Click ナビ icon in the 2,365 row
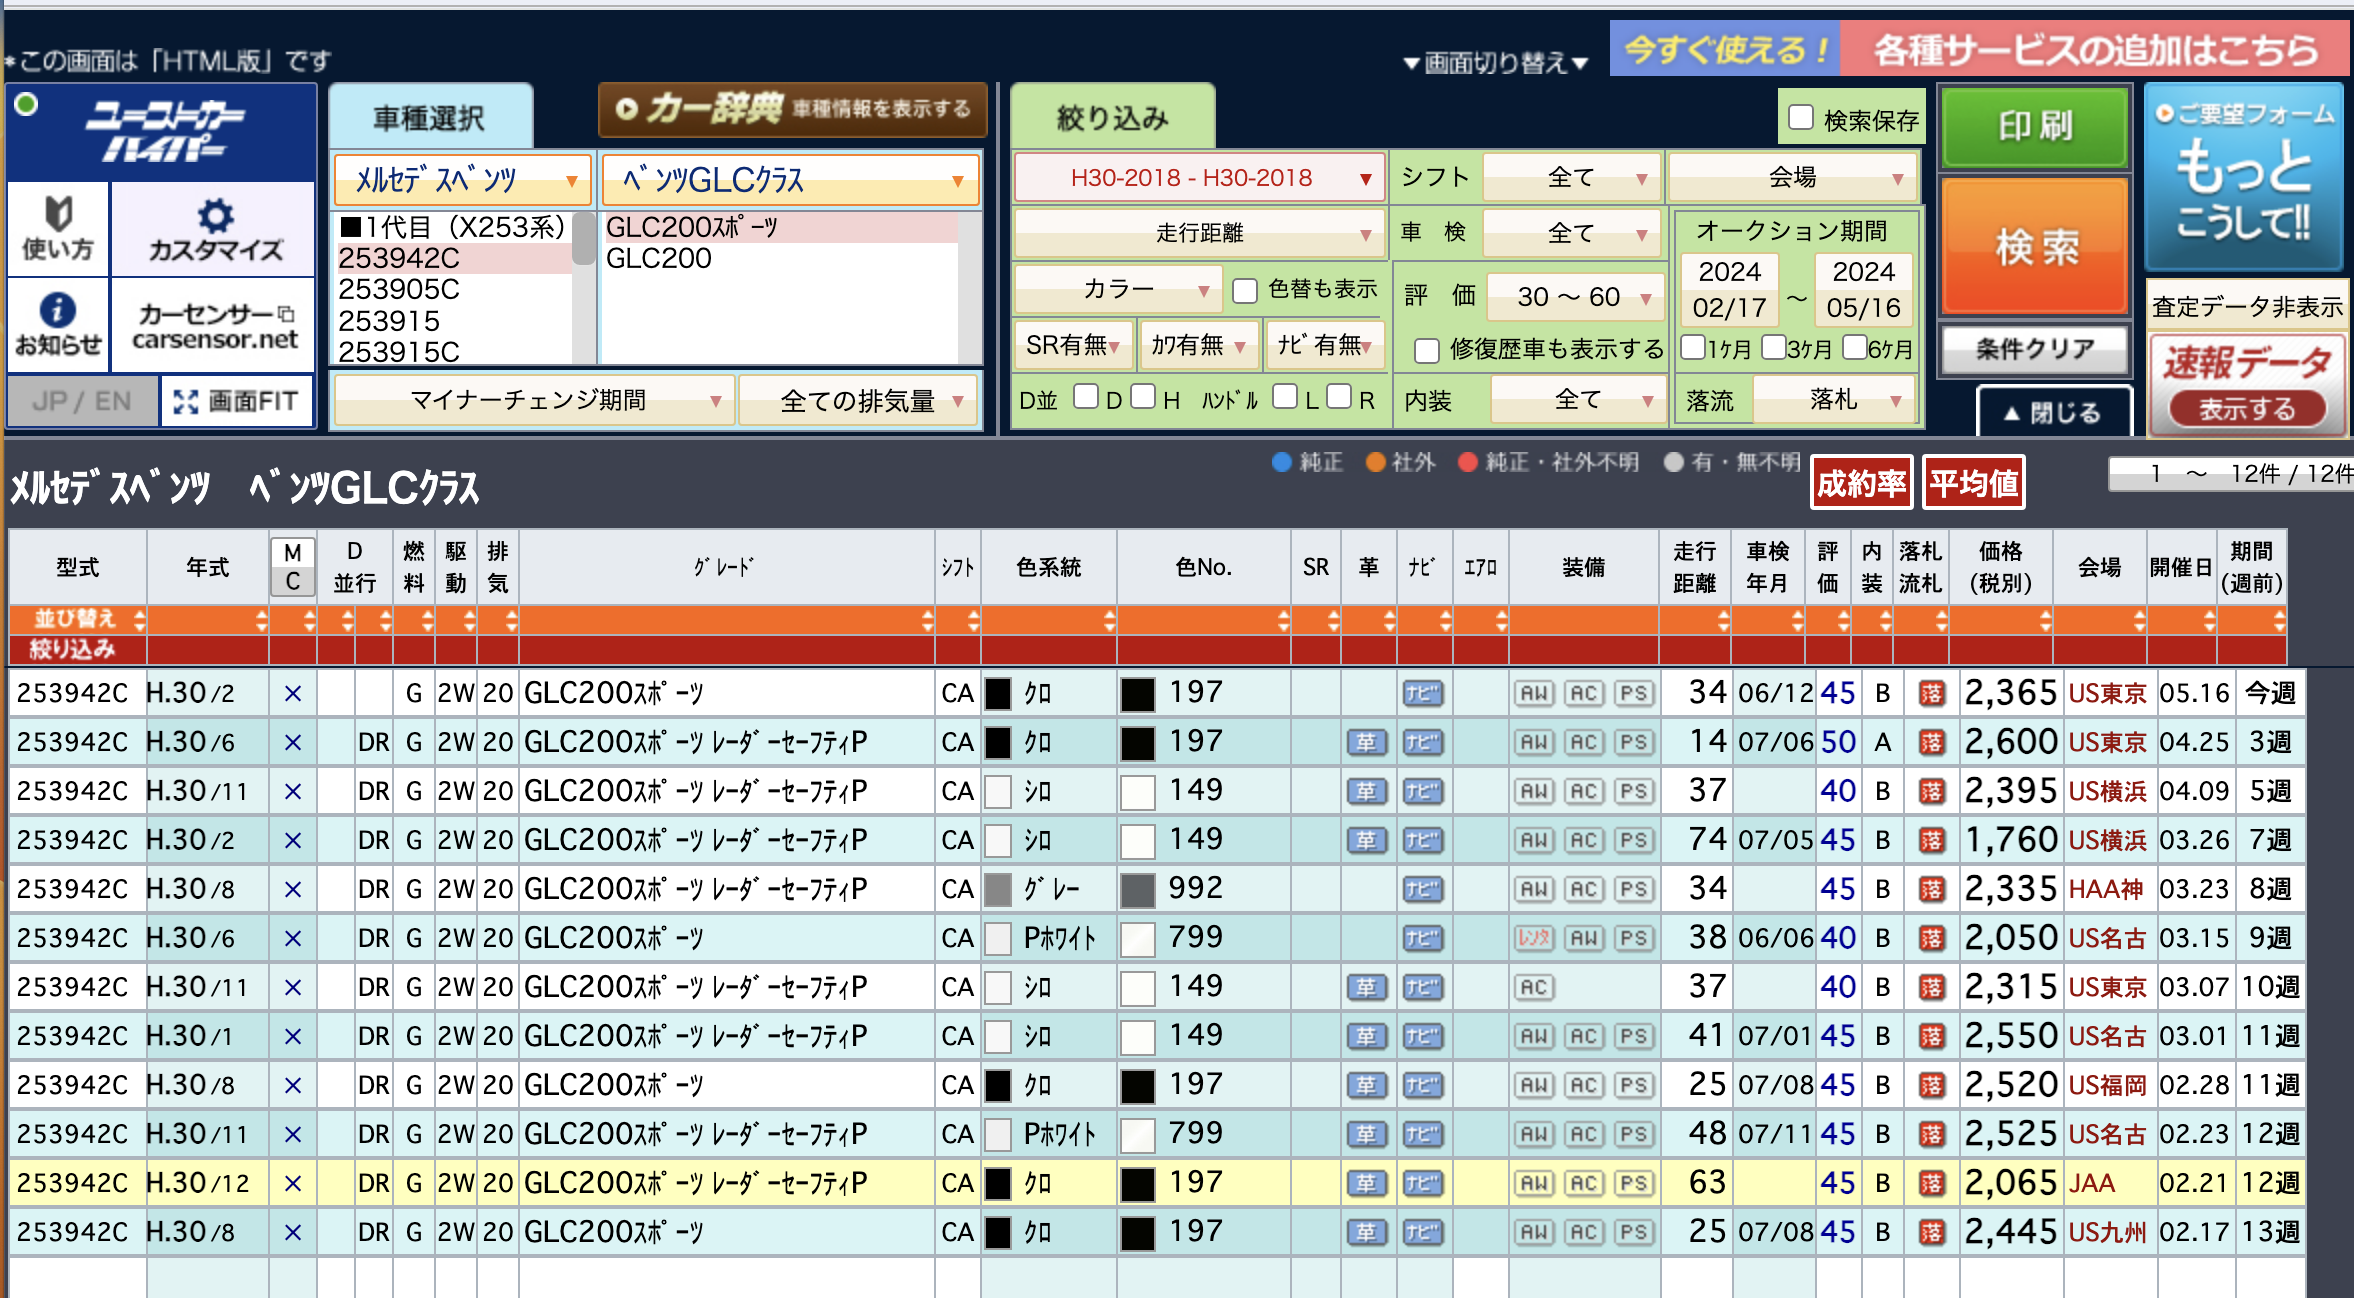This screenshot has height=1298, width=2354. click(x=1422, y=693)
